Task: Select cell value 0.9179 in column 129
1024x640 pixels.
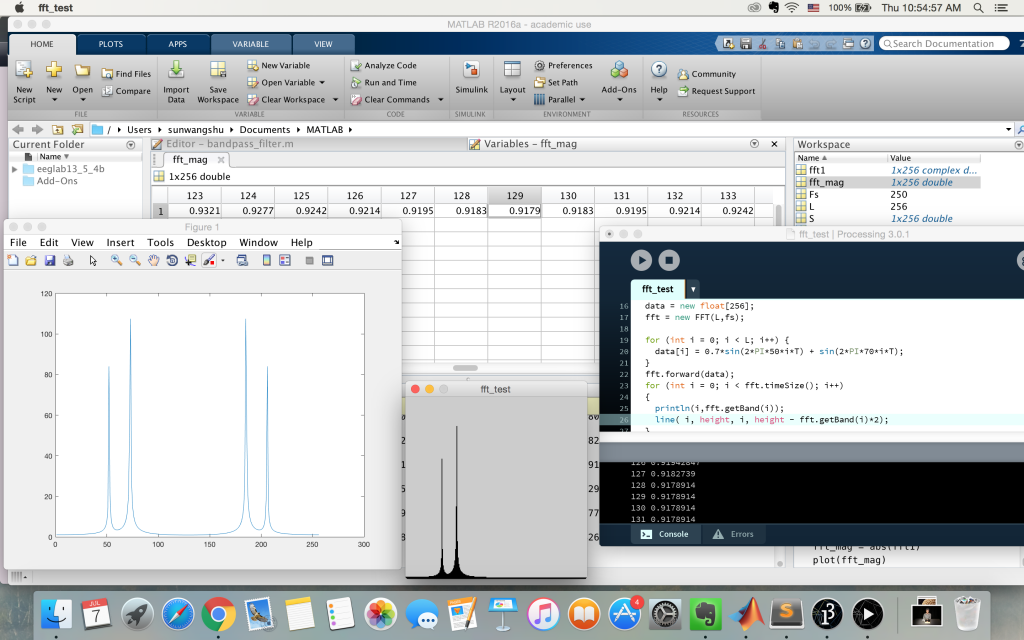Action: tap(515, 210)
